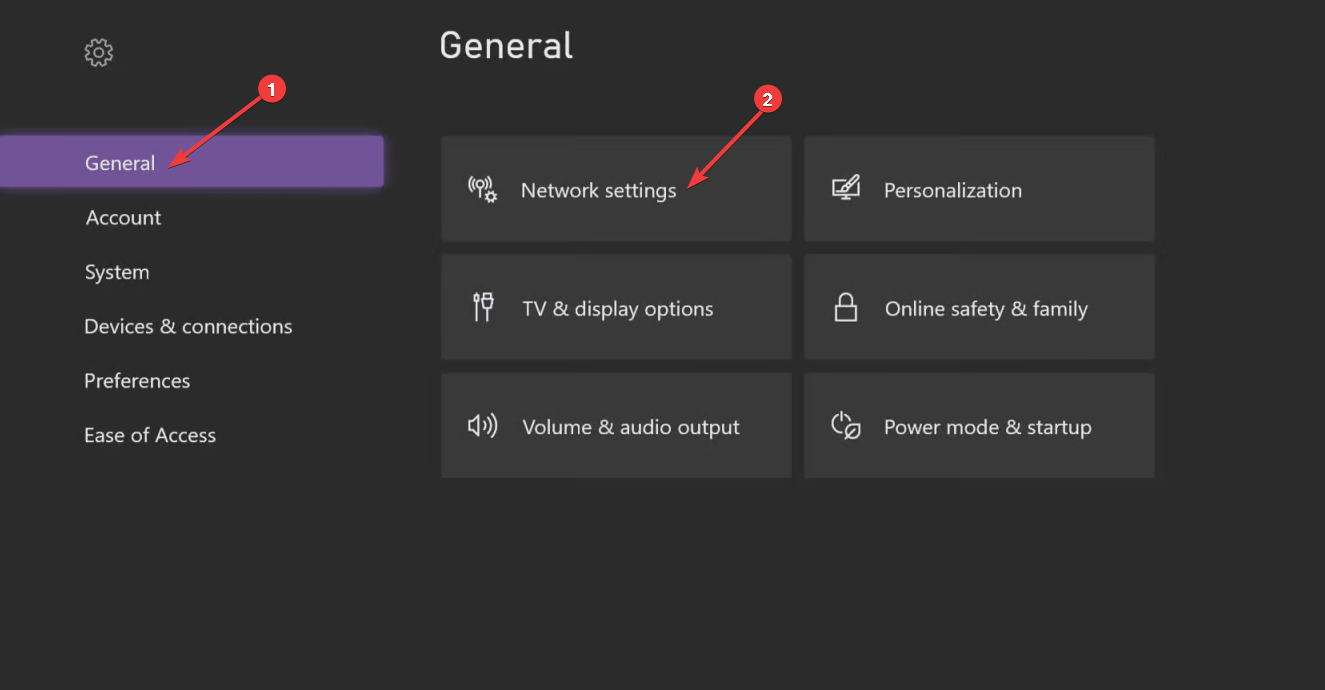Viewport: 1325px width, 690px height.
Task: Open Power mode & startup tile
Action: coord(979,426)
